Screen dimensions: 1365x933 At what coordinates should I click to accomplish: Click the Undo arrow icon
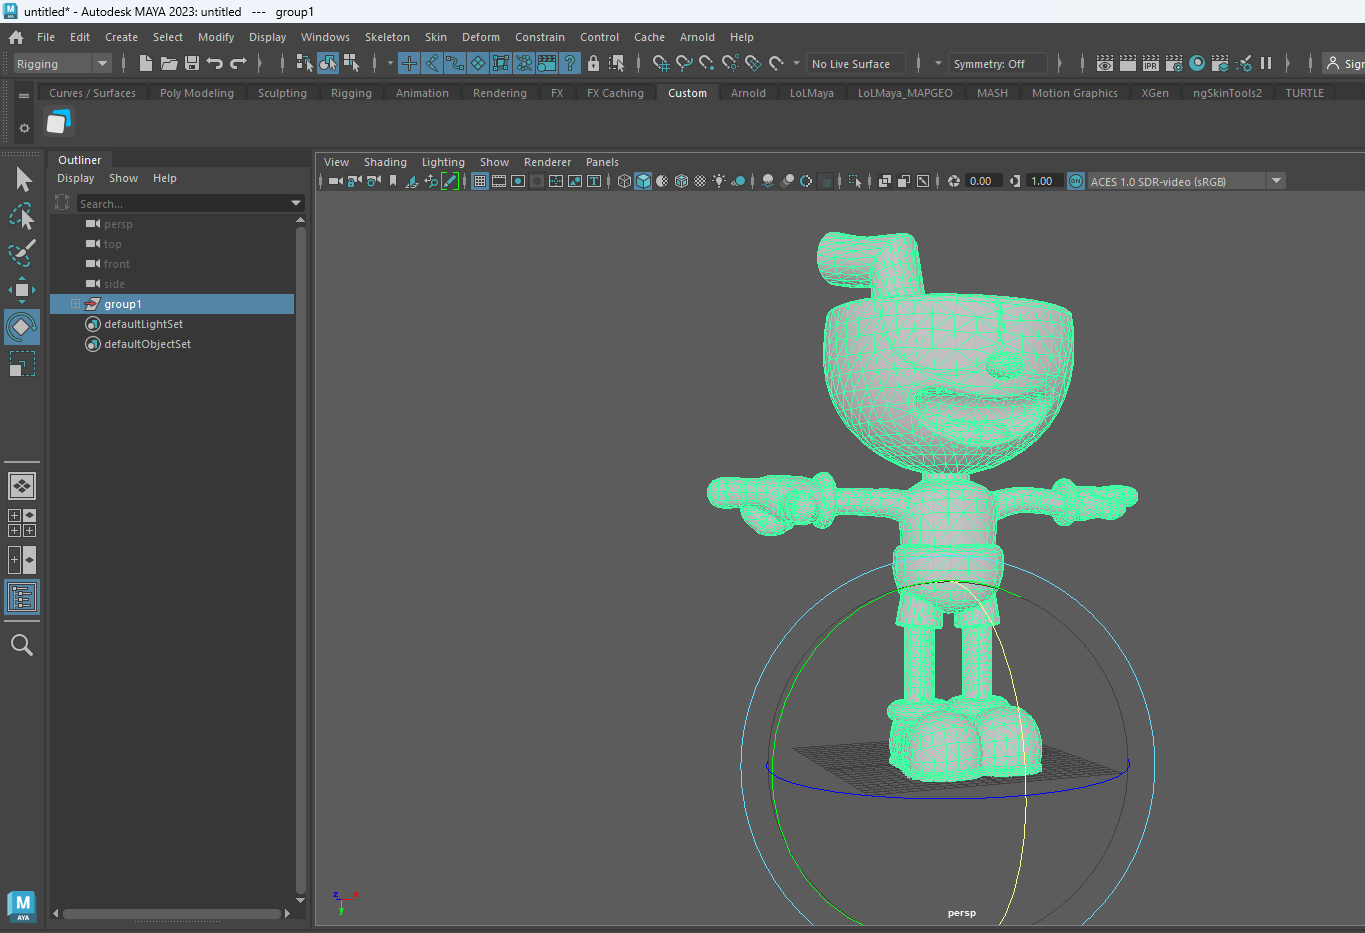[x=215, y=63]
